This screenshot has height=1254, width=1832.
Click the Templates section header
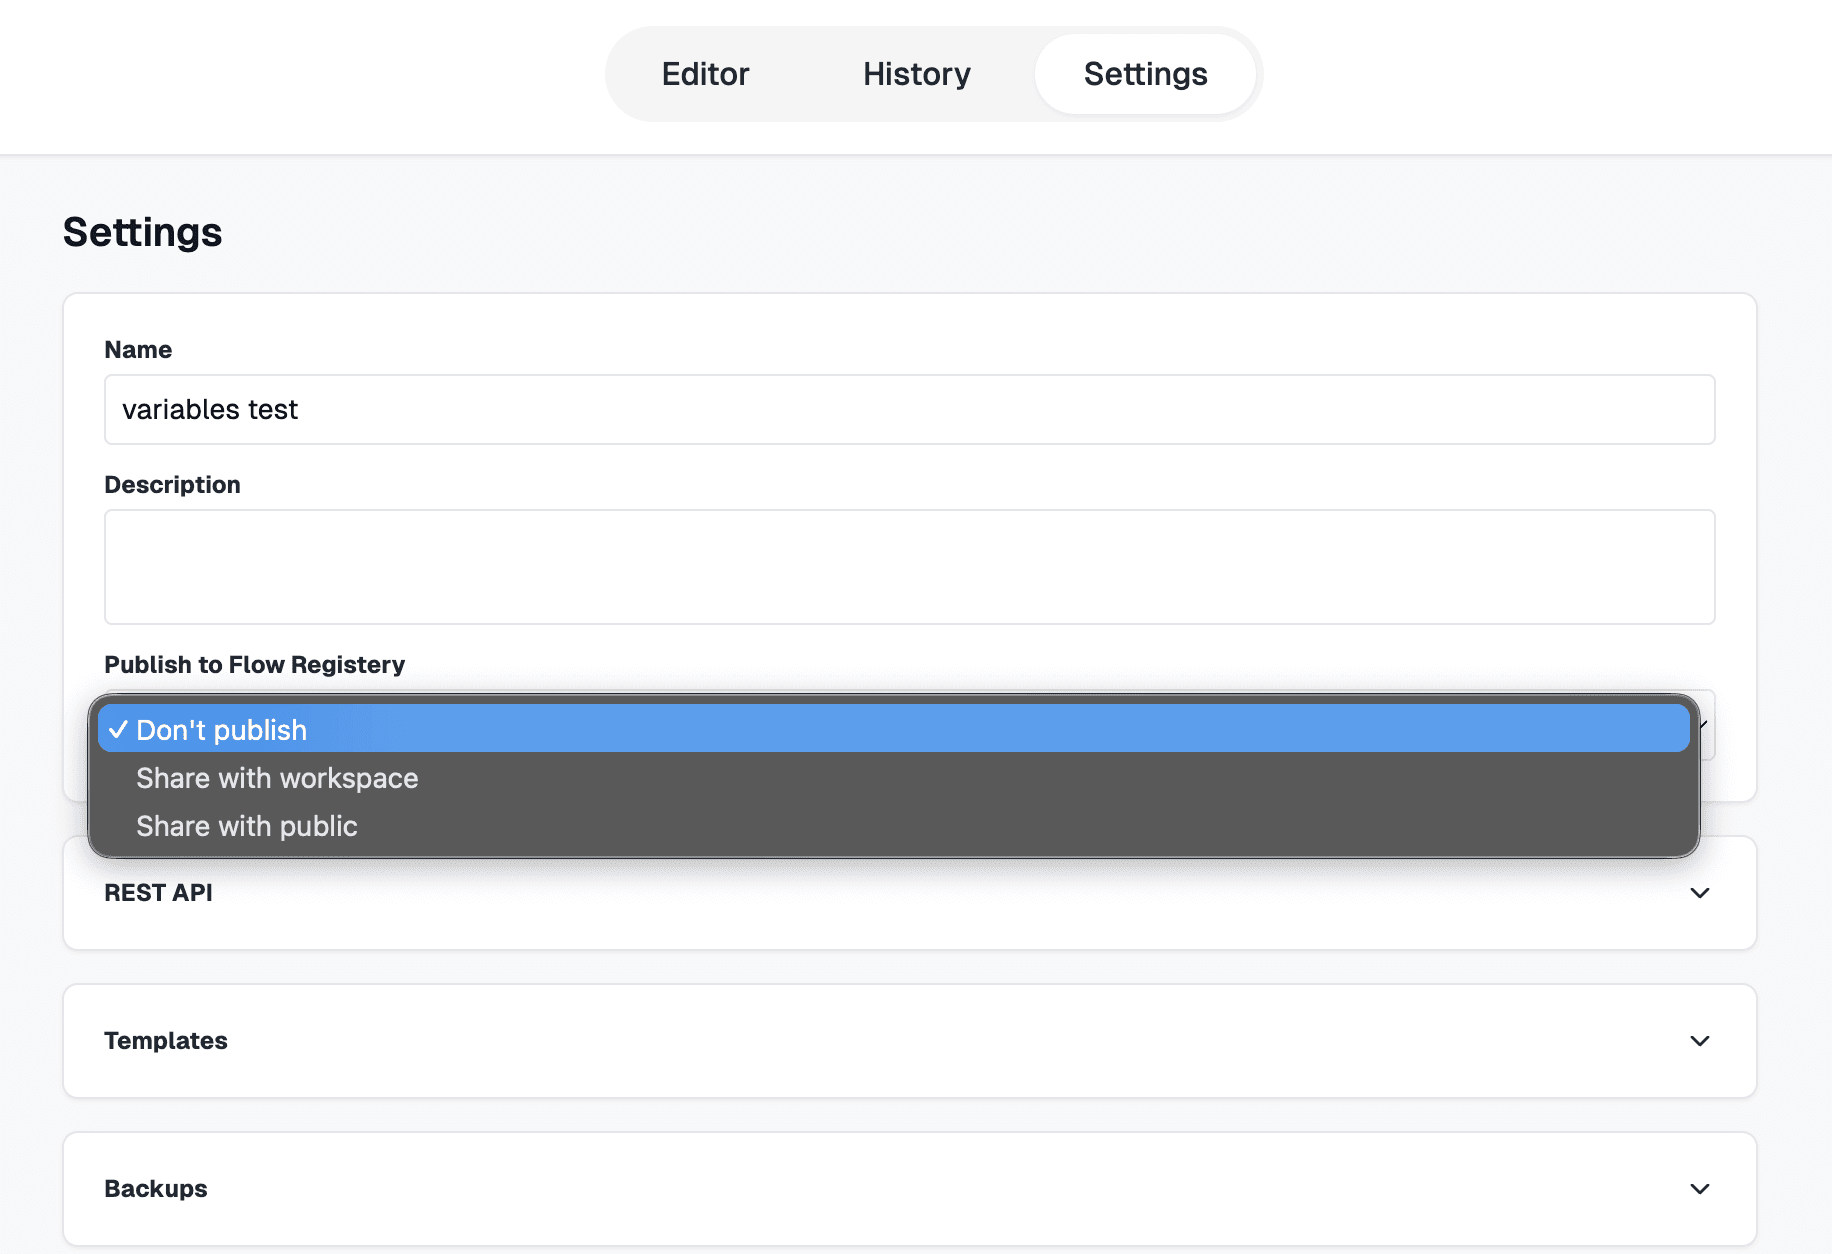pos(166,1041)
